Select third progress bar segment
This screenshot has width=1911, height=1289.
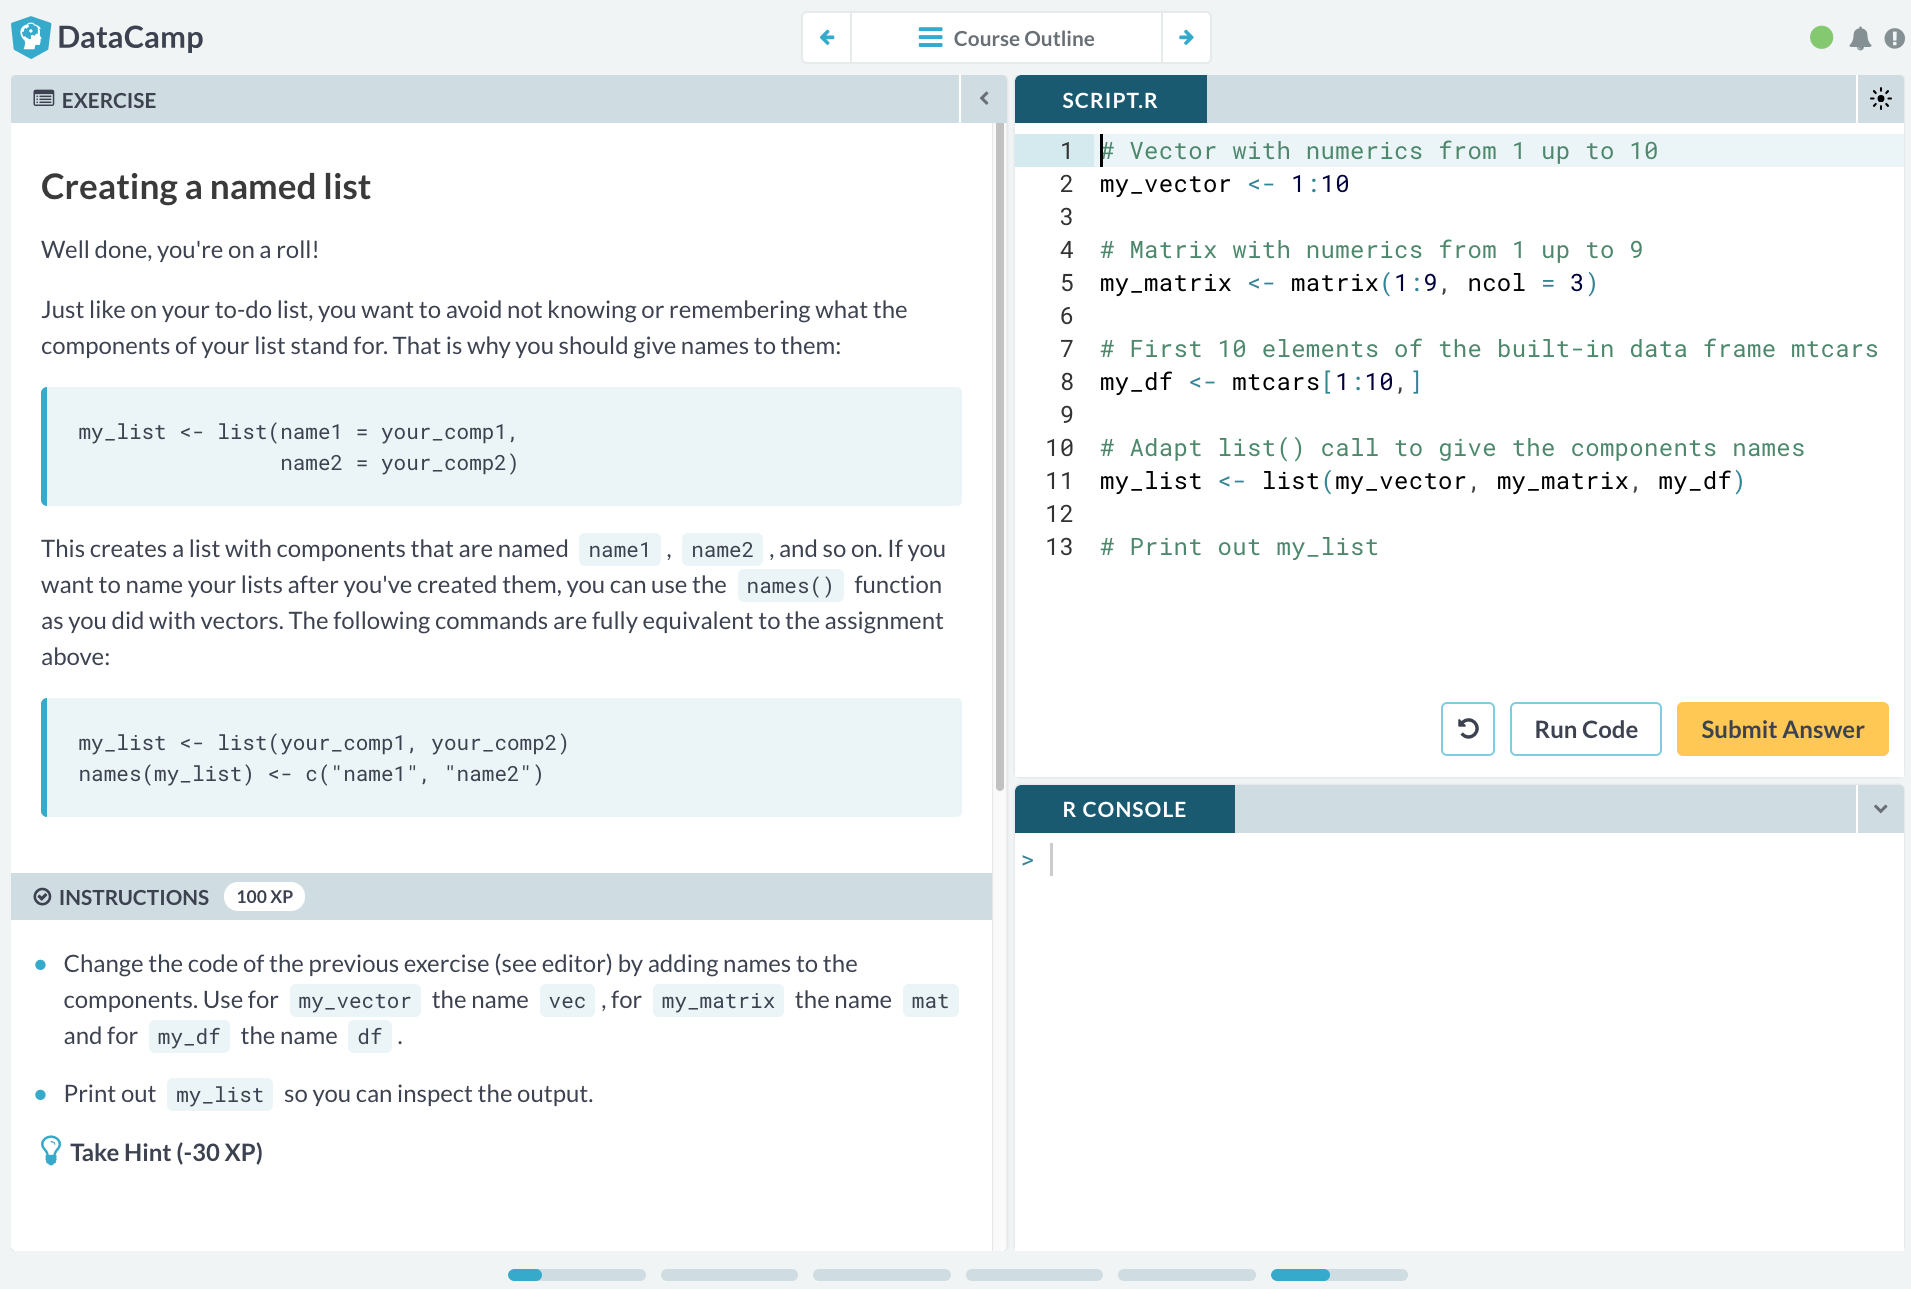click(x=881, y=1275)
